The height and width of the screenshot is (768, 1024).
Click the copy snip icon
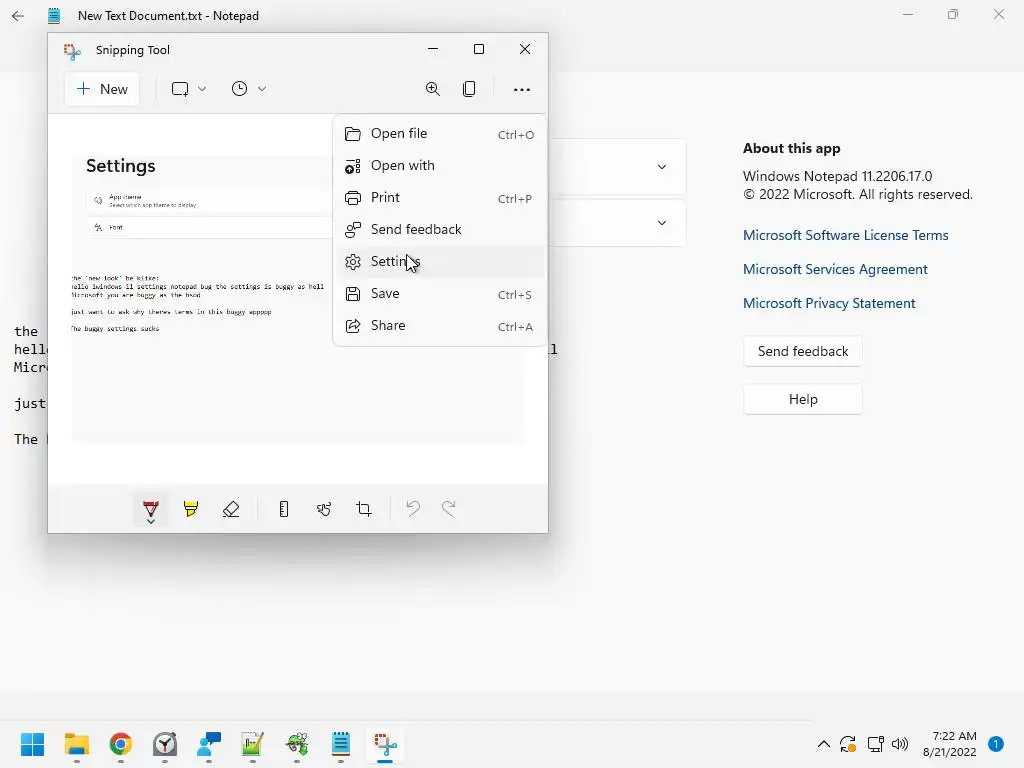click(x=469, y=89)
